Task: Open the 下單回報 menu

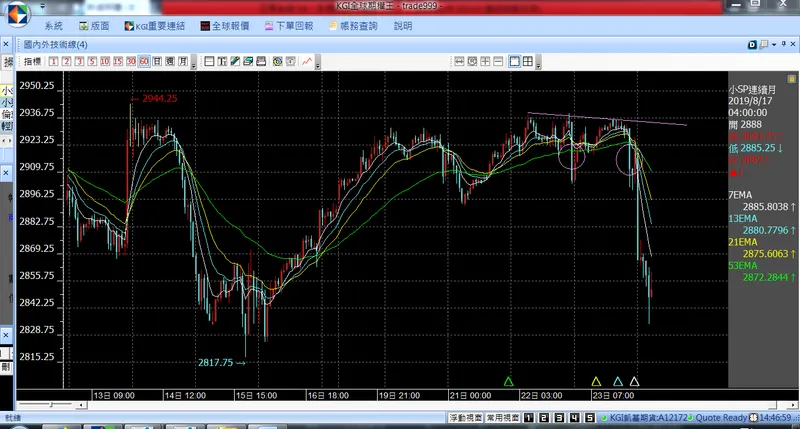Action: [289, 26]
